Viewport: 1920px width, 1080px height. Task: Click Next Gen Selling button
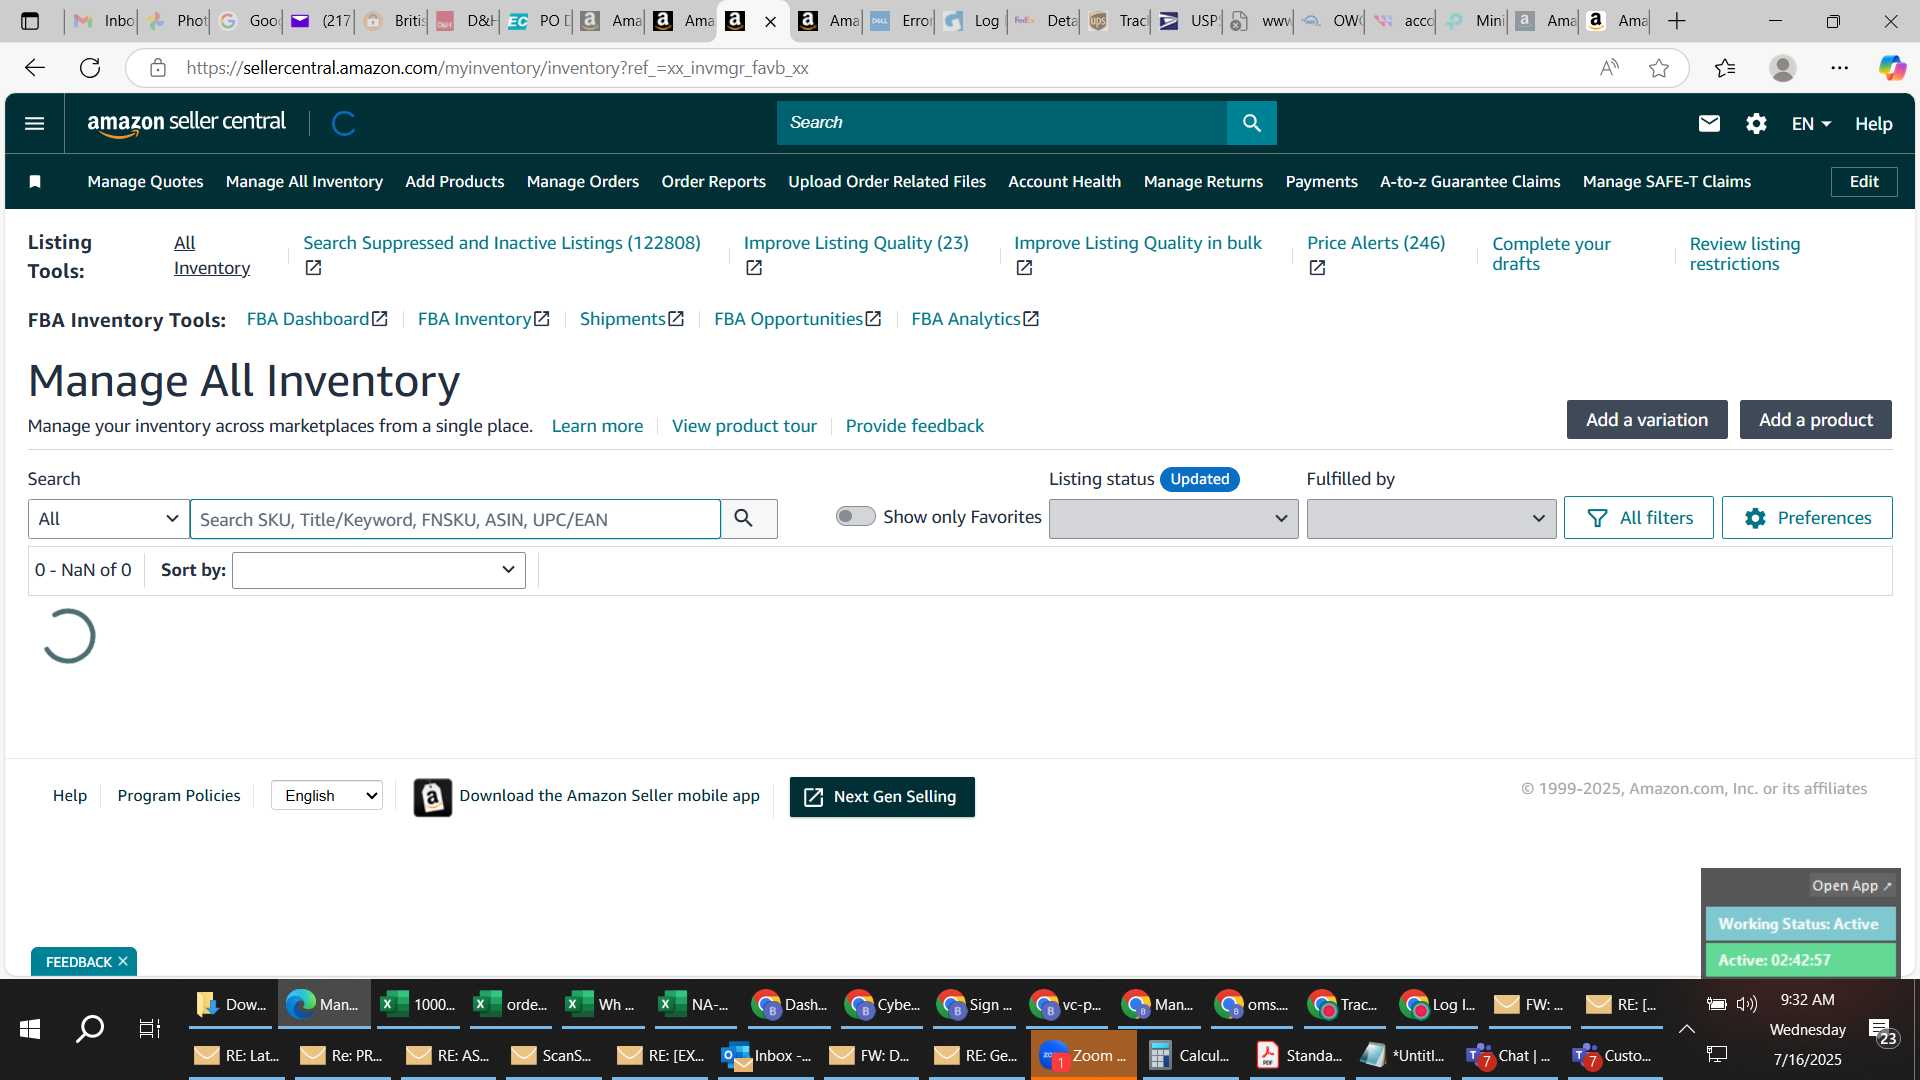[882, 797]
